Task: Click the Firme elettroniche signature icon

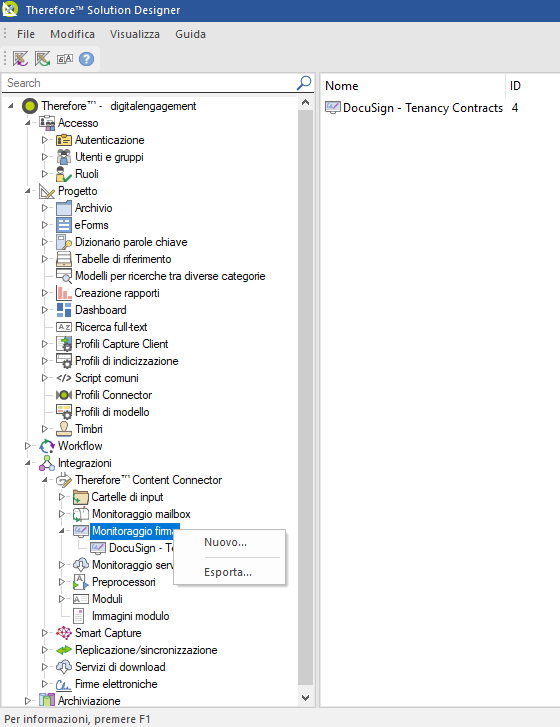Action: 64,684
